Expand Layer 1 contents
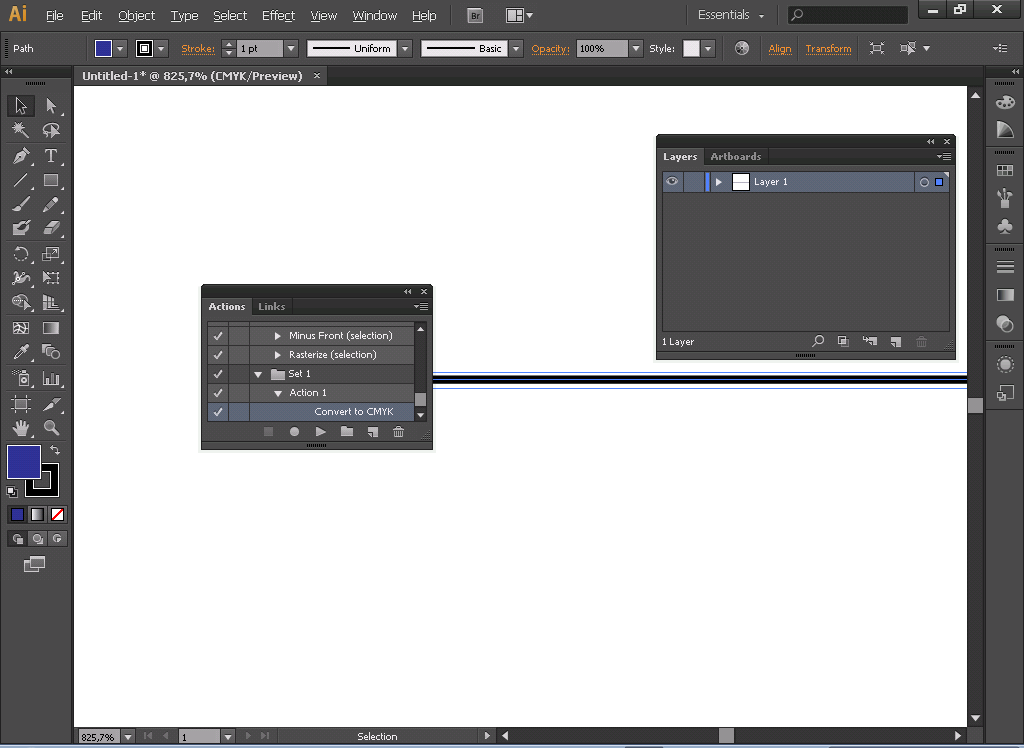This screenshot has width=1024, height=748. click(x=719, y=182)
